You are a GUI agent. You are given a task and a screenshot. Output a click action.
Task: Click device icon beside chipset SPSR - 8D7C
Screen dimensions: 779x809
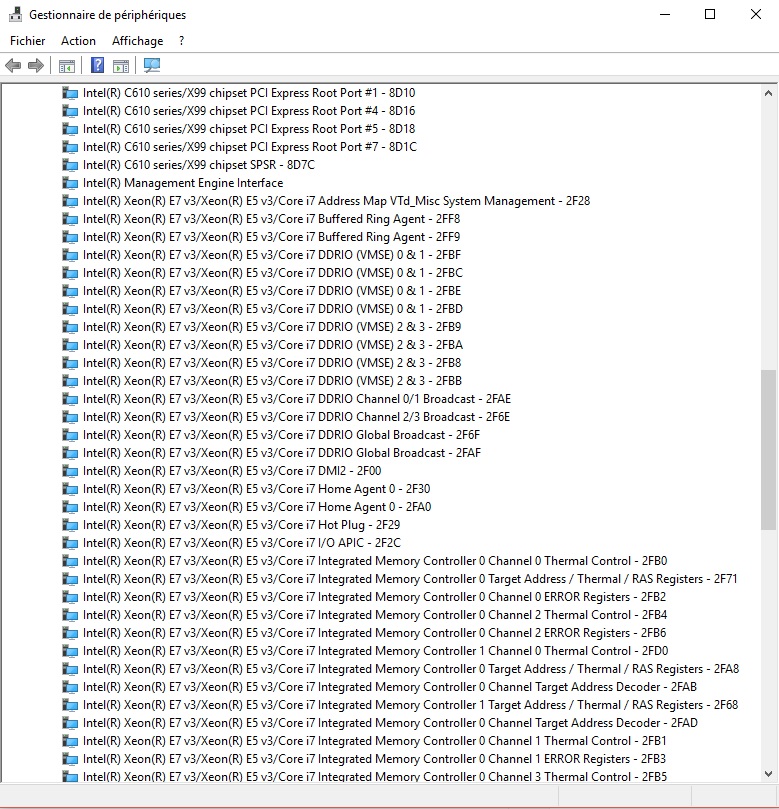70,165
